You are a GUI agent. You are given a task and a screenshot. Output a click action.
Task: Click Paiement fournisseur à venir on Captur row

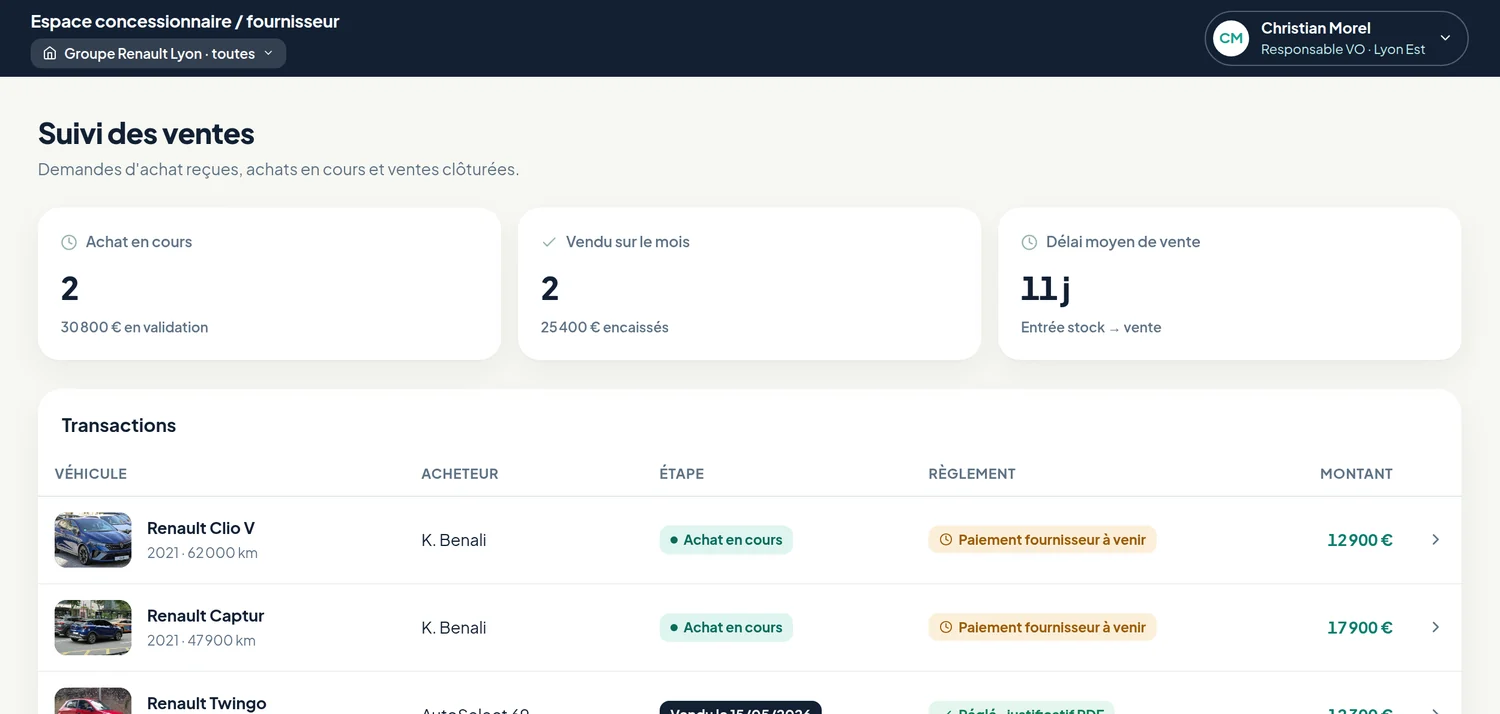point(1042,628)
